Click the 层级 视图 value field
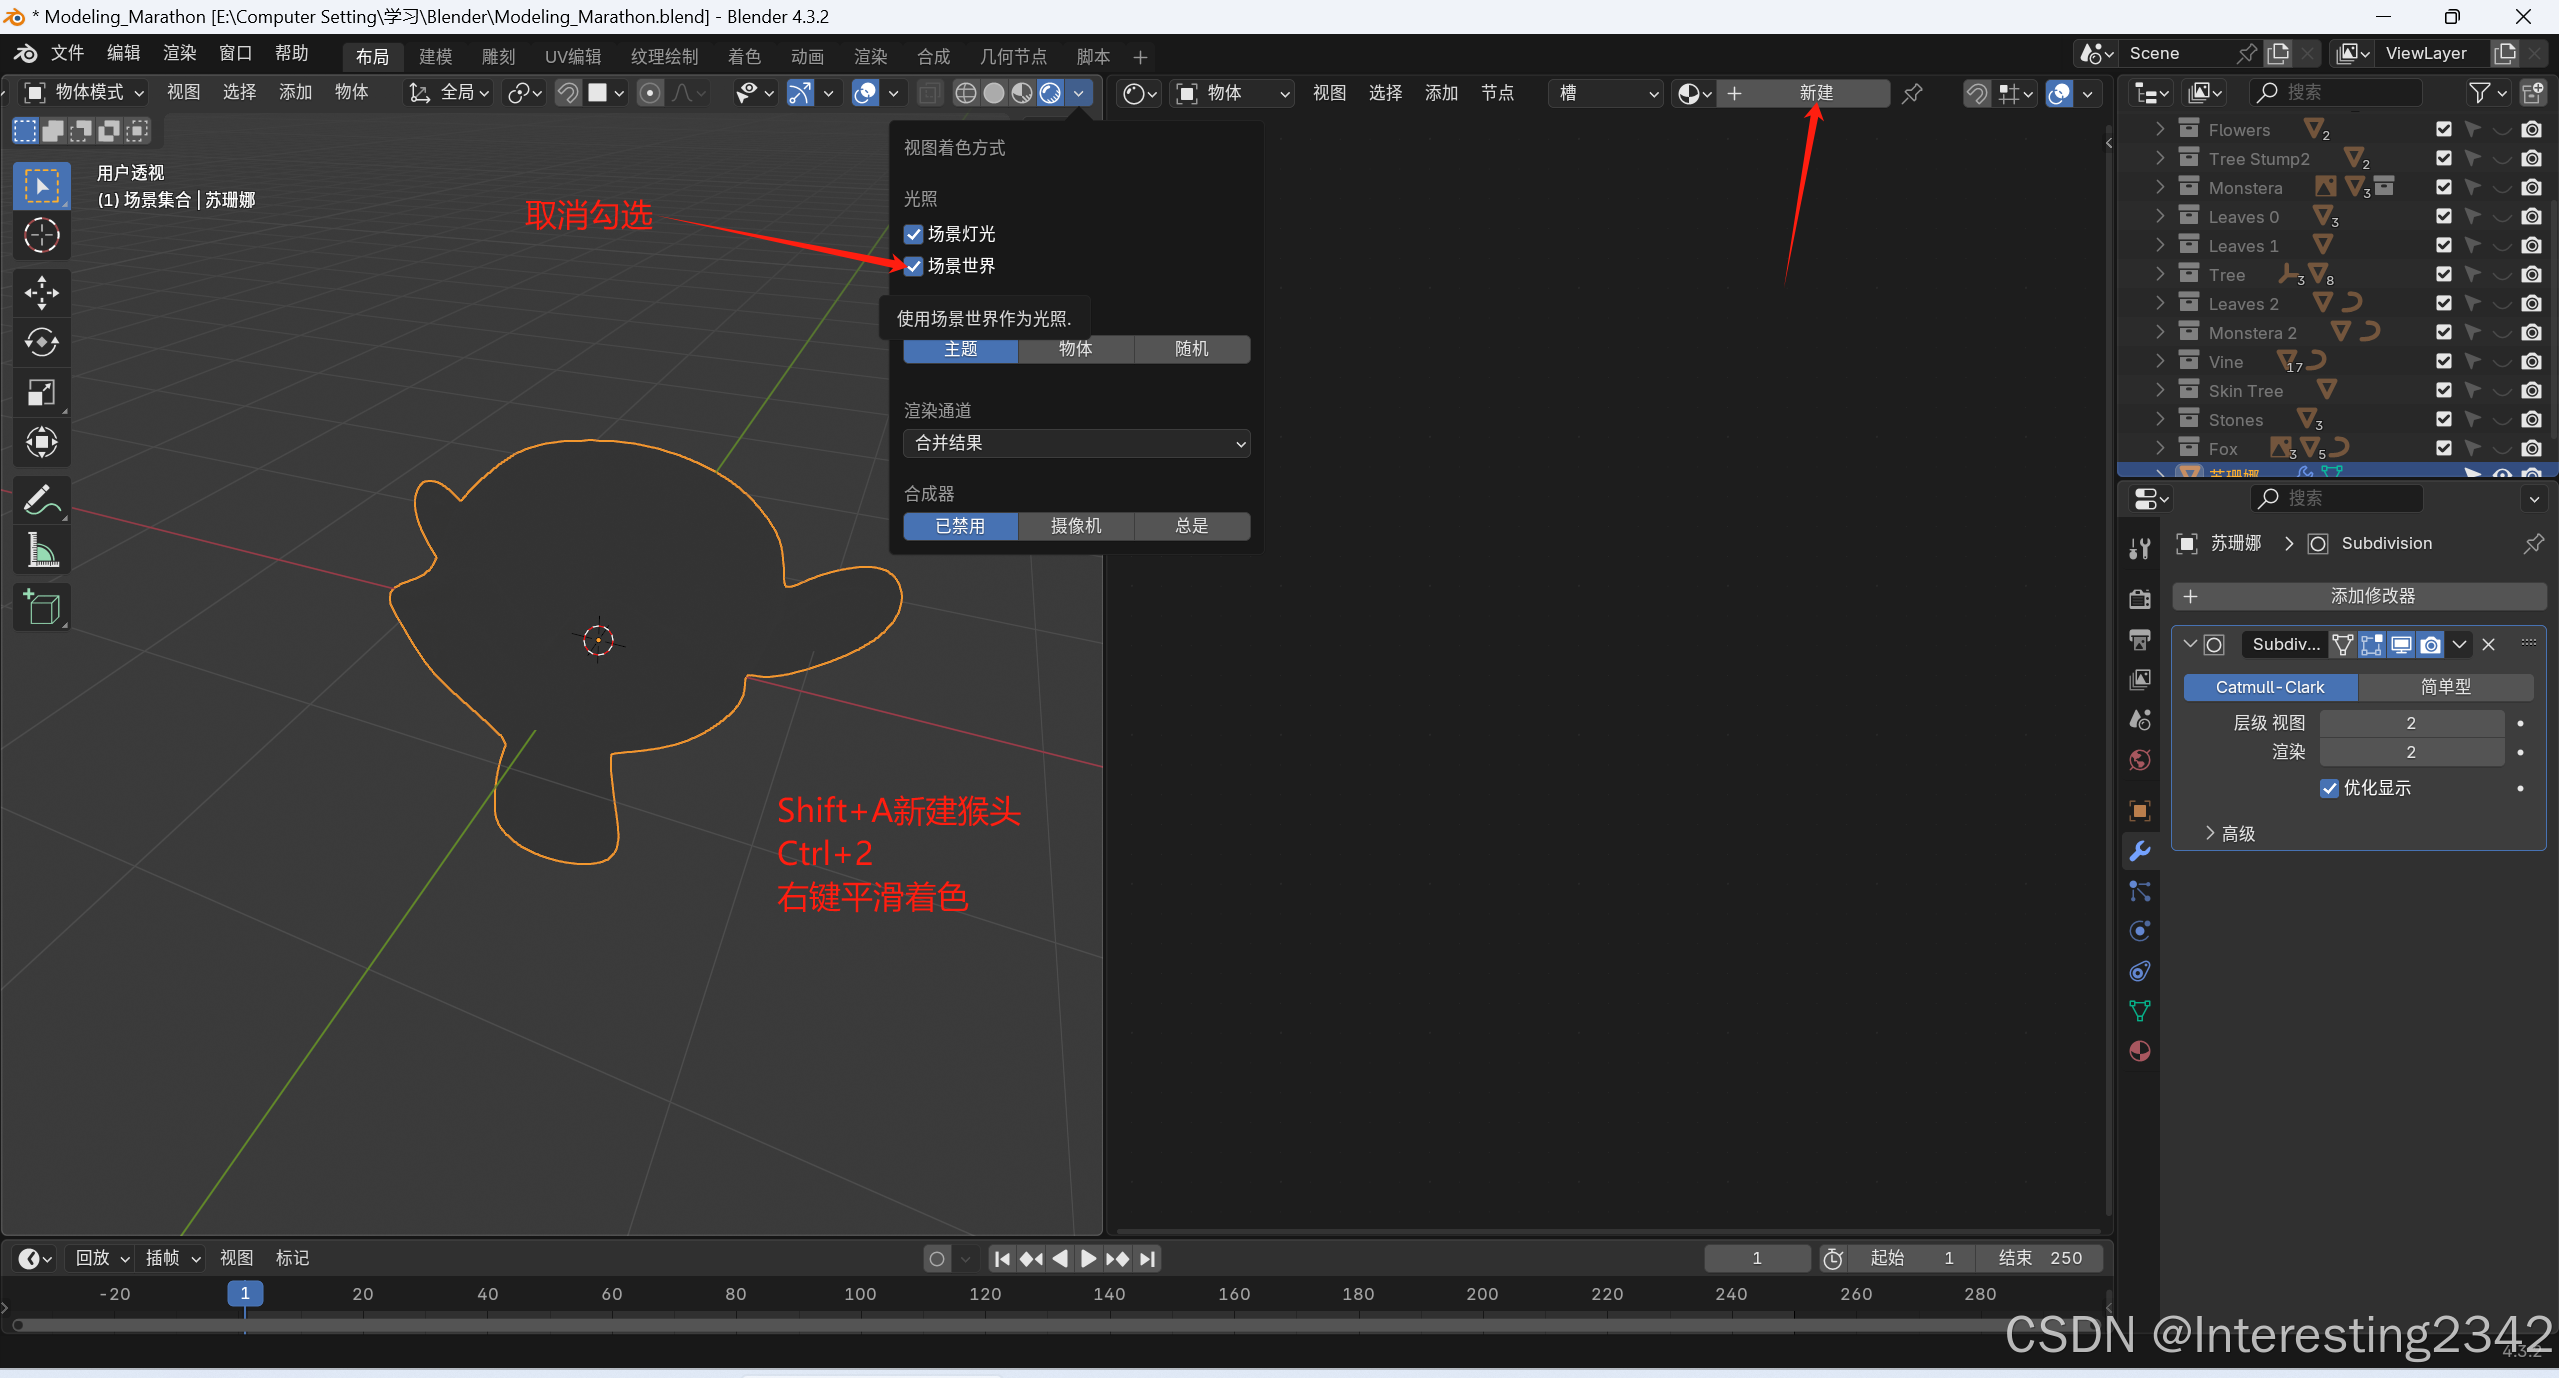Image resolution: width=2559 pixels, height=1378 pixels. coord(2410,723)
